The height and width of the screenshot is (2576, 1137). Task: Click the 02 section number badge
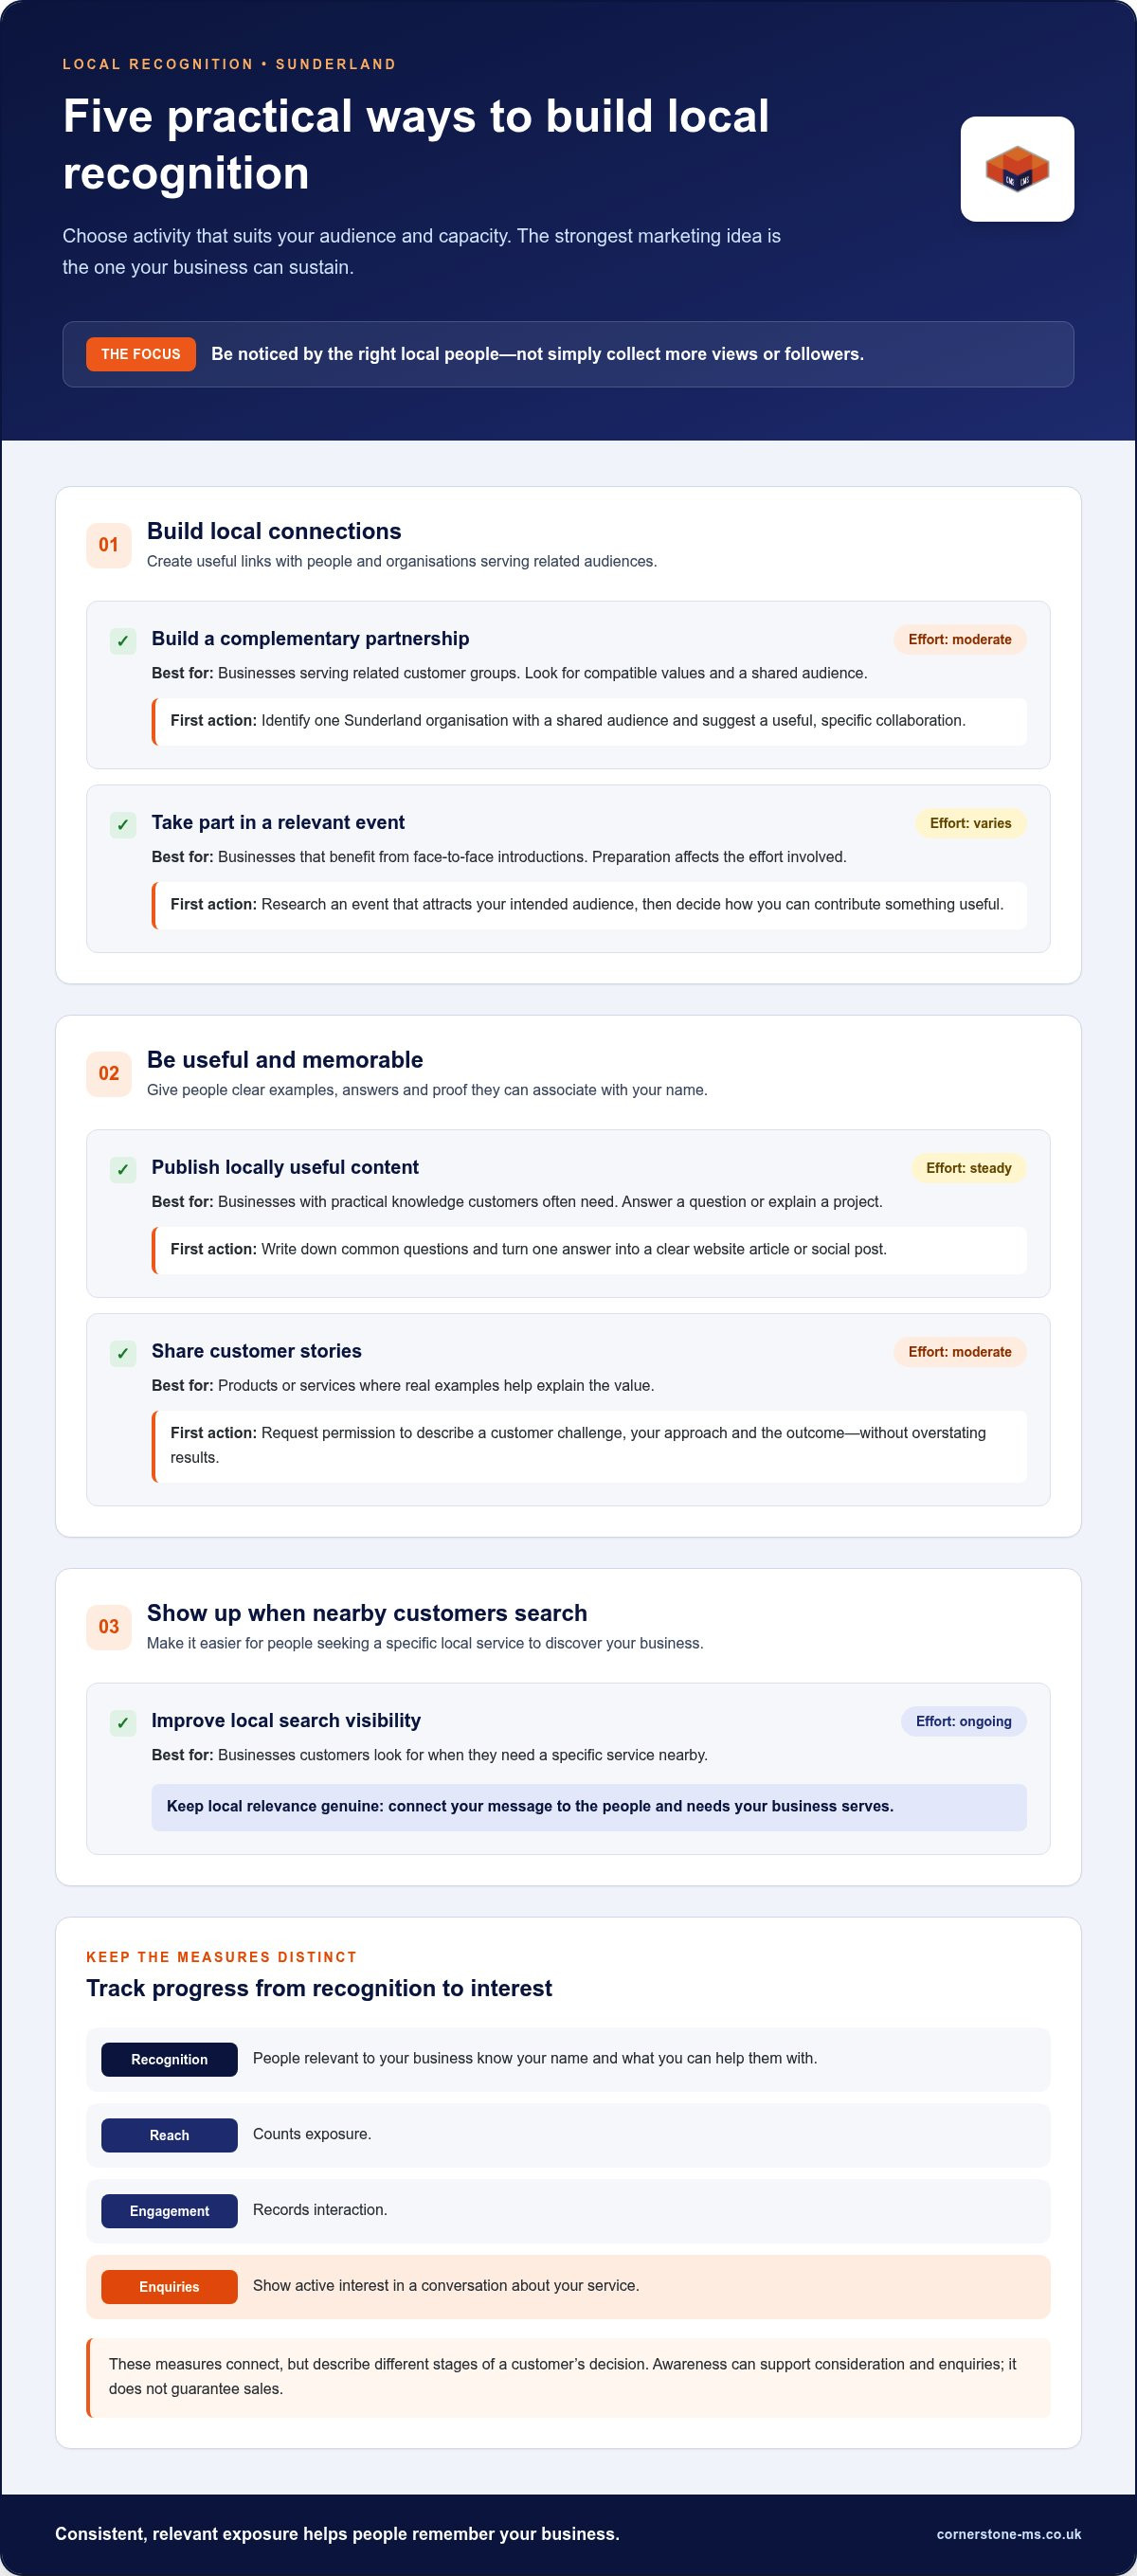coord(109,1073)
